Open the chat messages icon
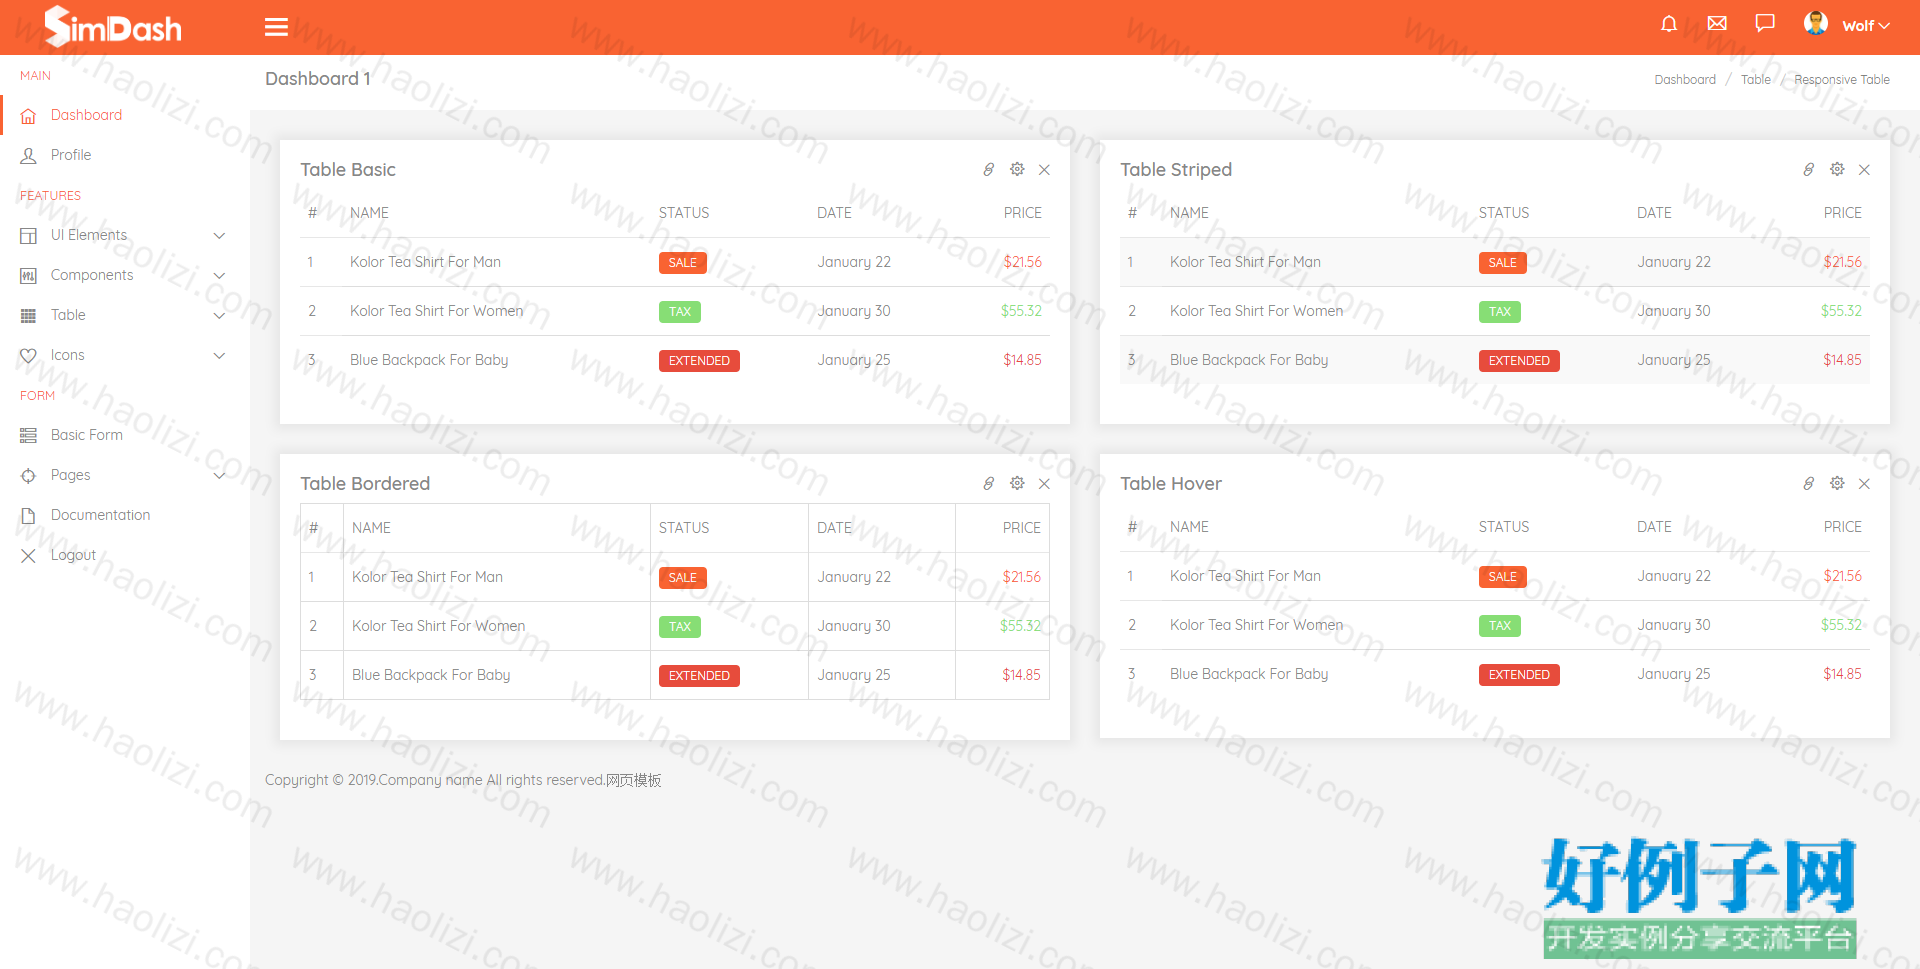Image resolution: width=1920 pixels, height=969 pixels. pos(1765,23)
